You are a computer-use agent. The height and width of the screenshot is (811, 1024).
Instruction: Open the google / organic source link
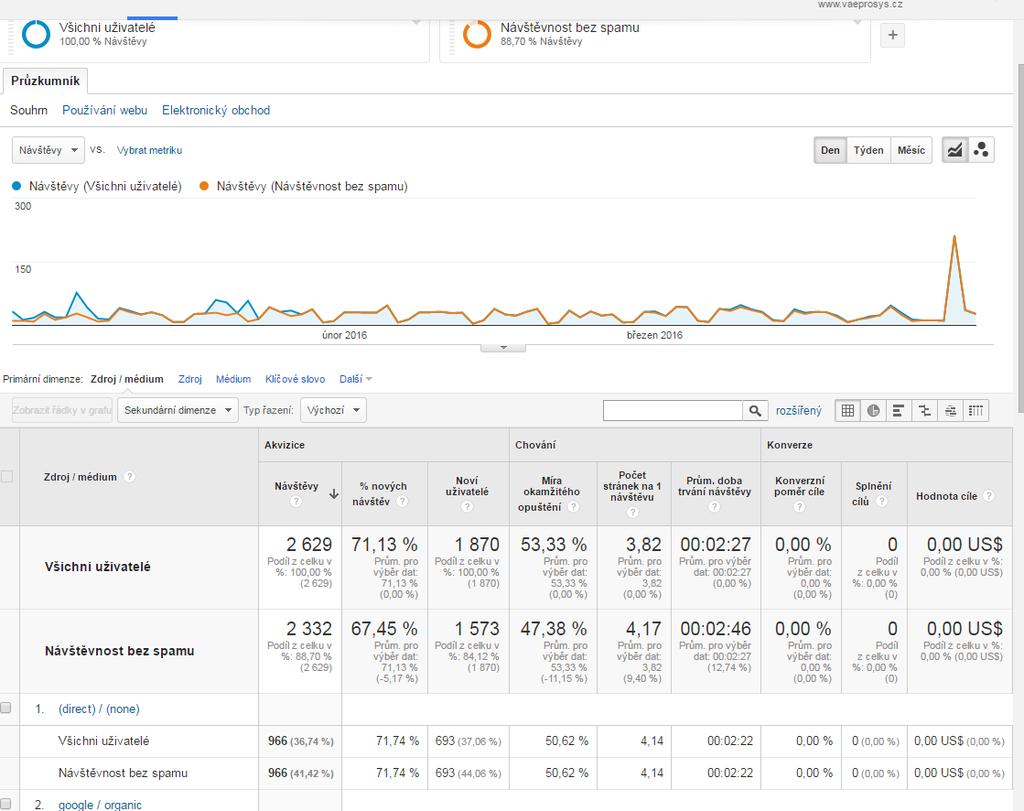point(100,804)
